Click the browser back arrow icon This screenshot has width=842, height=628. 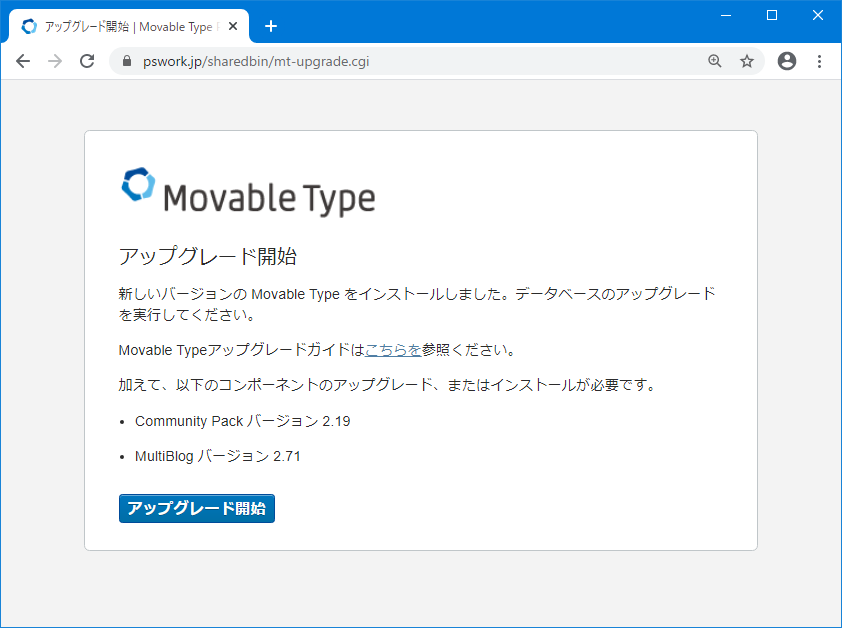coord(23,61)
